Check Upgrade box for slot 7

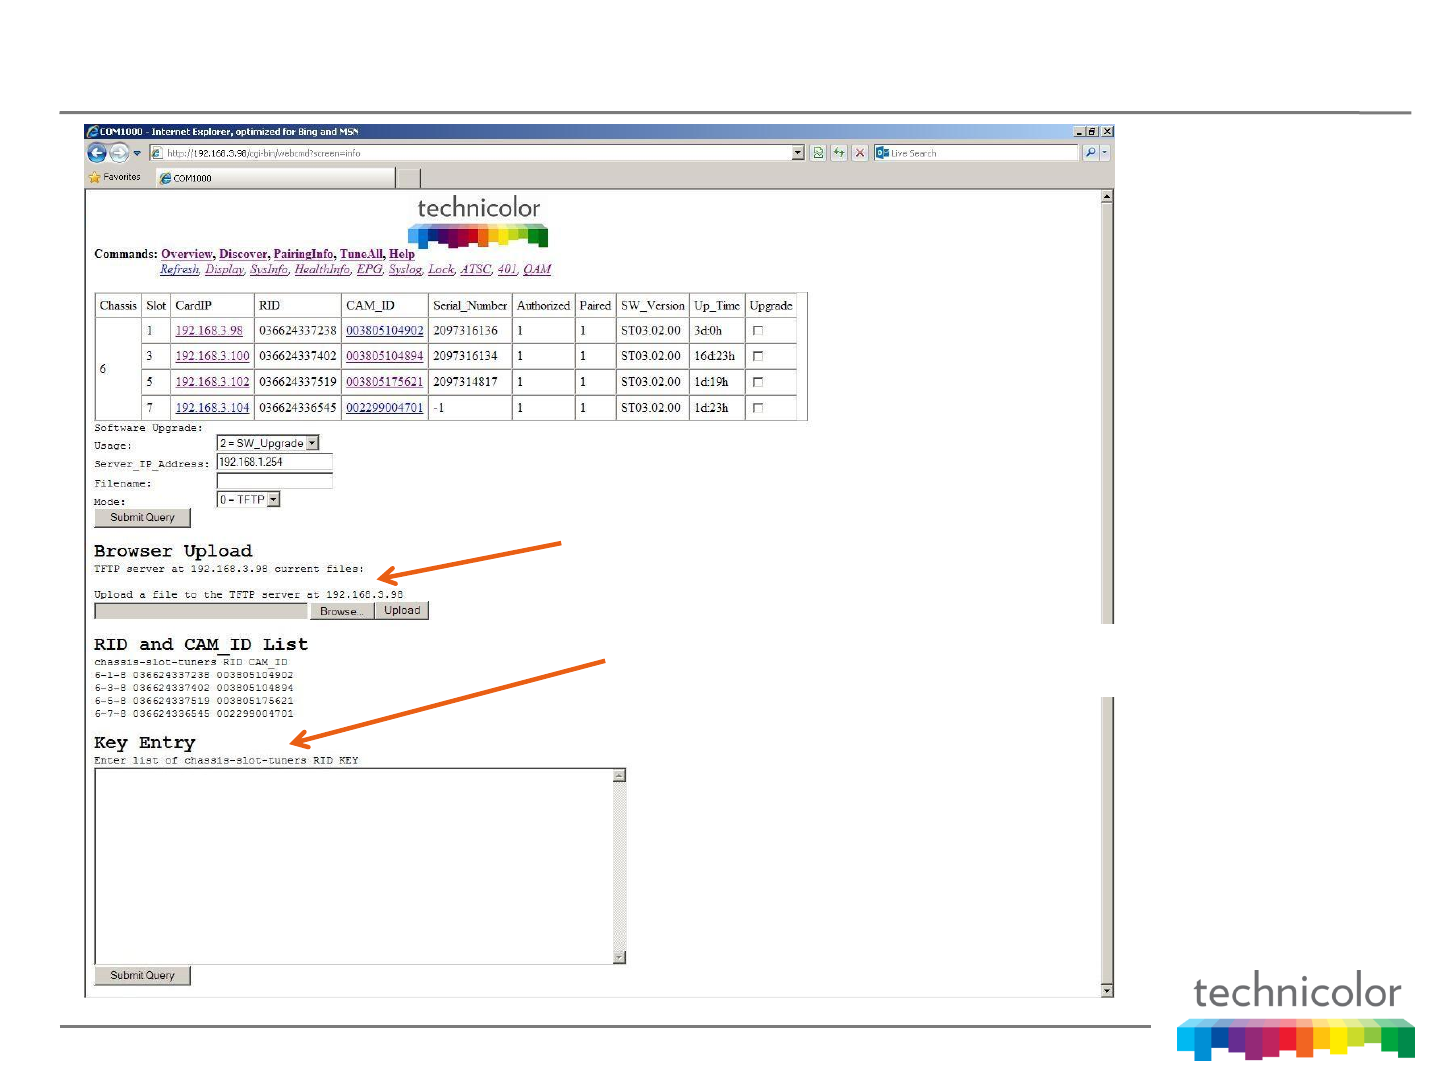tap(758, 408)
